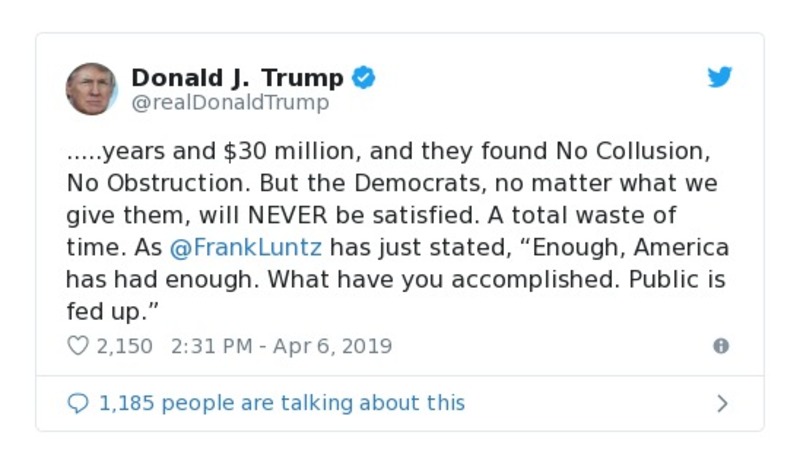Open the profile avatar picture

92,89
